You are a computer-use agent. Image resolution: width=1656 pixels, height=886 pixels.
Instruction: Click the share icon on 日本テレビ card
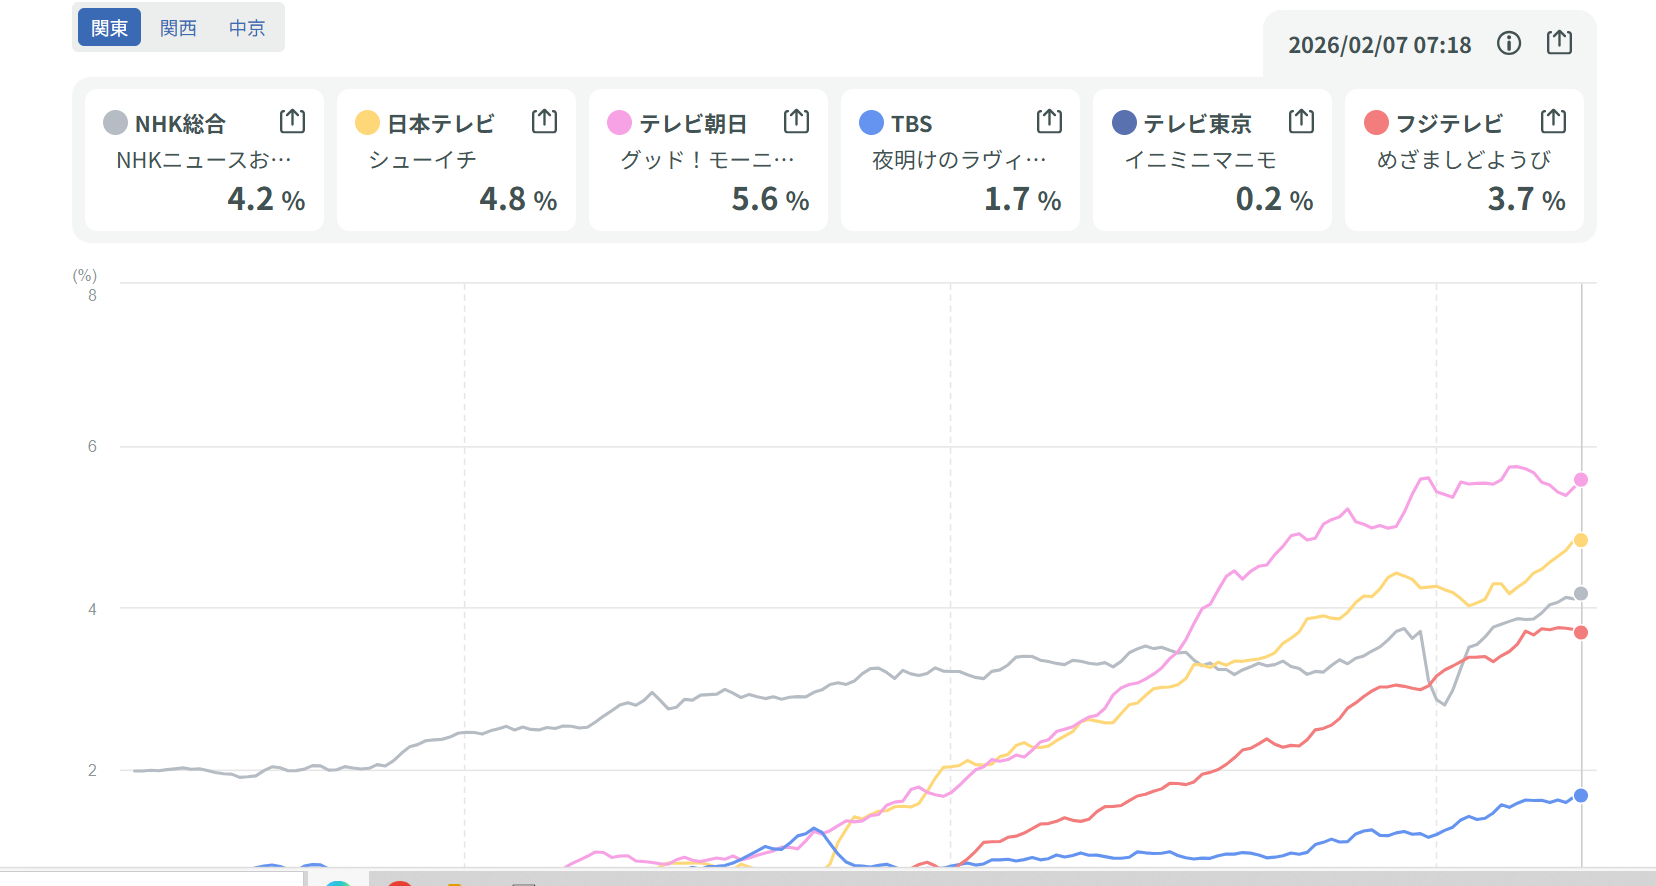544,122
